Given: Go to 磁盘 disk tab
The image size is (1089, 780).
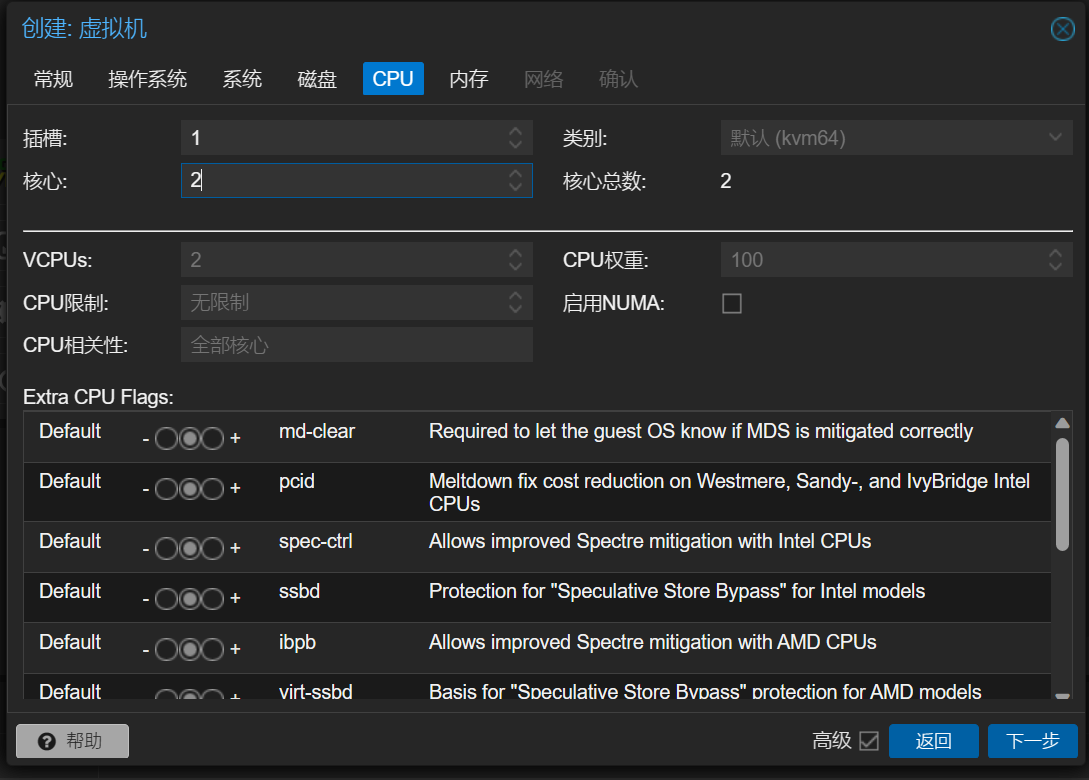Looking at the screenshot, I should tap(317, 79).
